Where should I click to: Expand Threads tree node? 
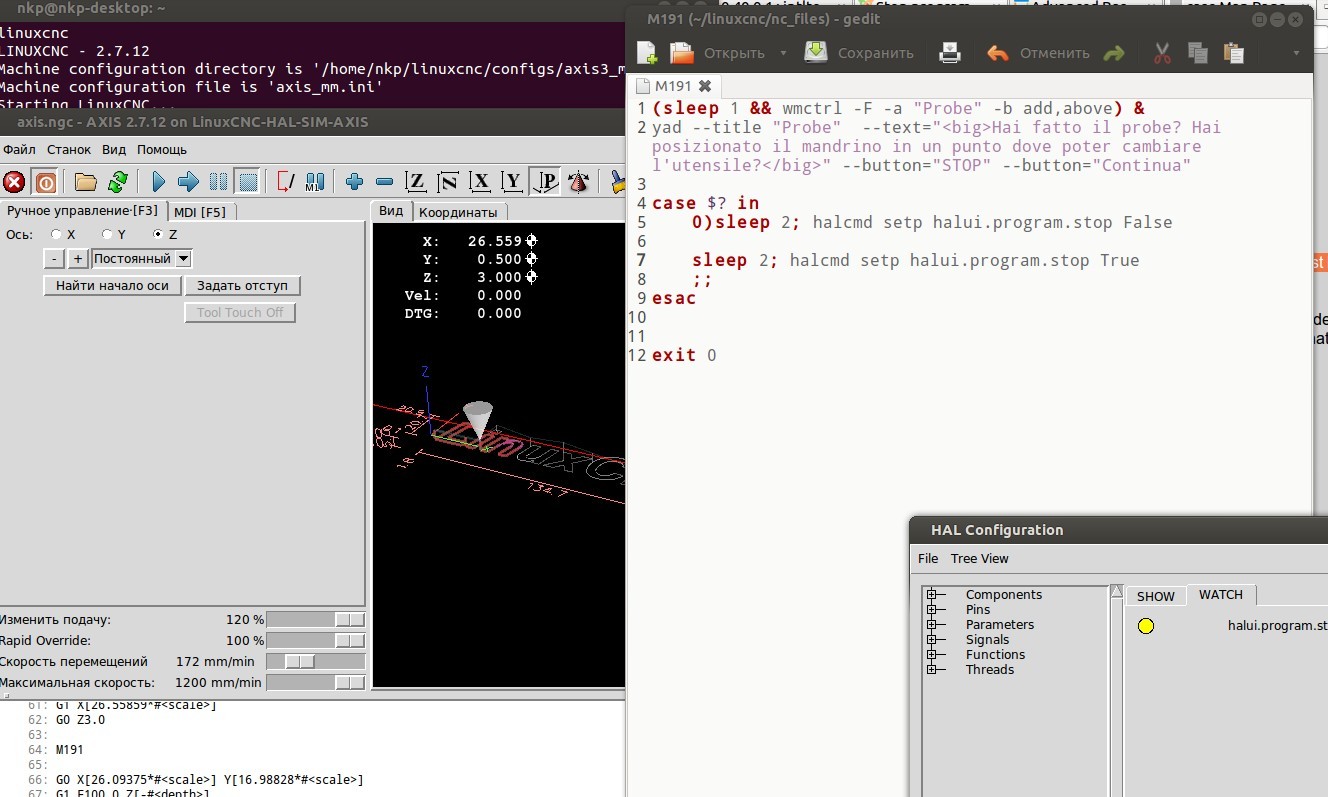coord(931,670)
